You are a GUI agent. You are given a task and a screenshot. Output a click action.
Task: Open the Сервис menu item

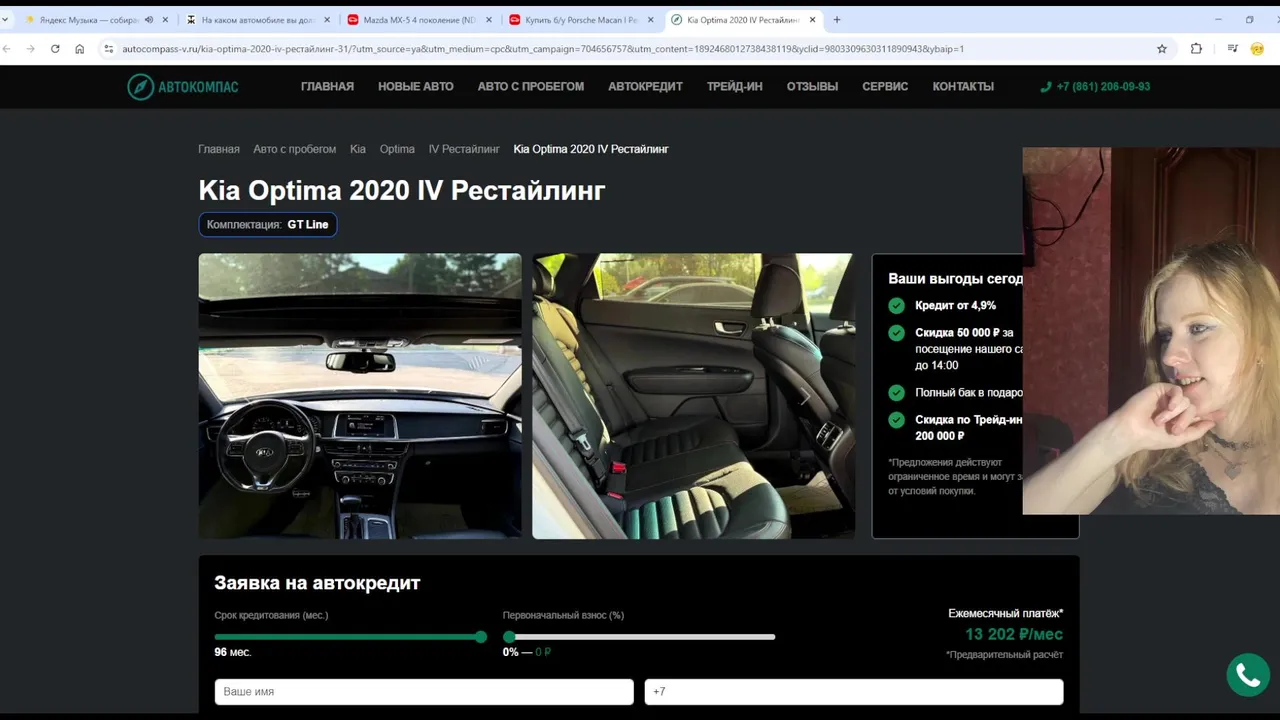tap(885, 87)
